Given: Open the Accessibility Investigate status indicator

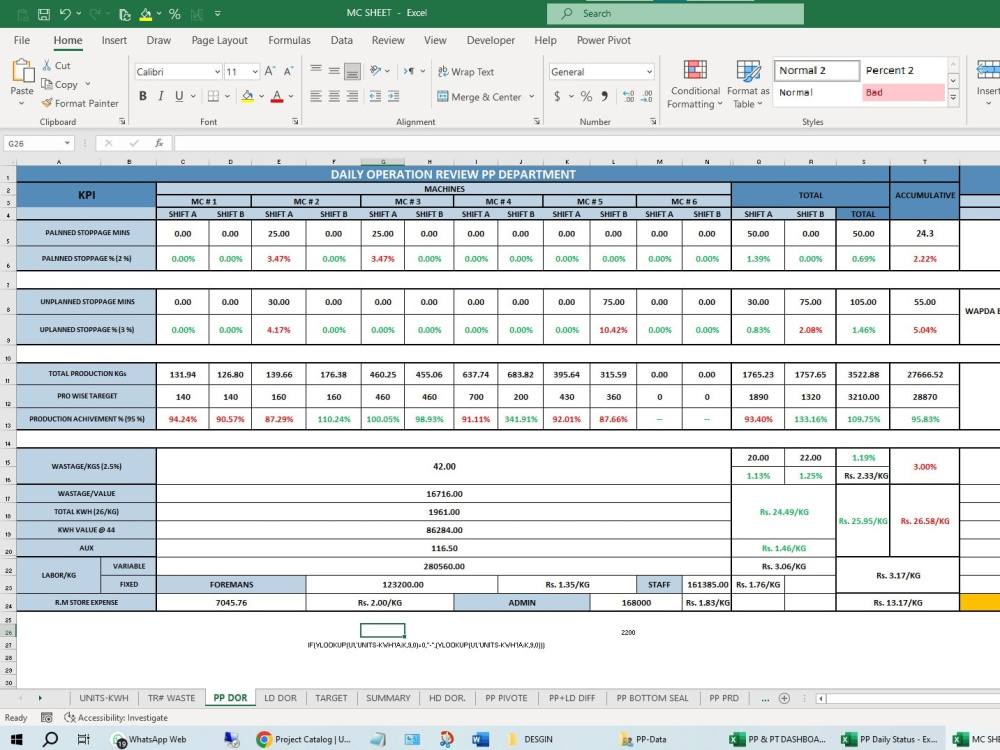Looking at the screenshot, I should (115, 717).
